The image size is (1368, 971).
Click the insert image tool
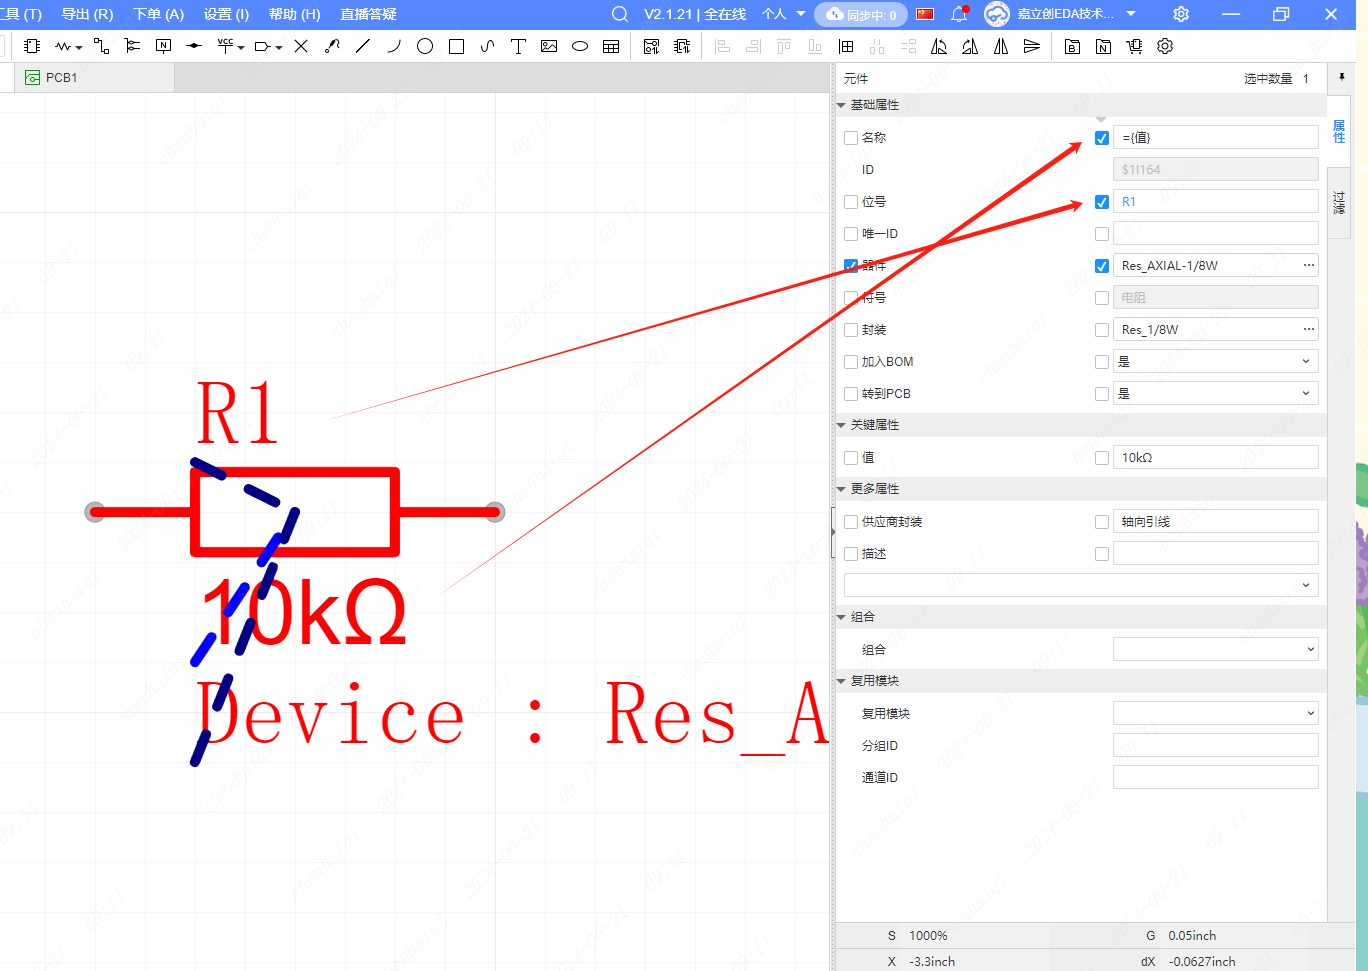[549, 46]
